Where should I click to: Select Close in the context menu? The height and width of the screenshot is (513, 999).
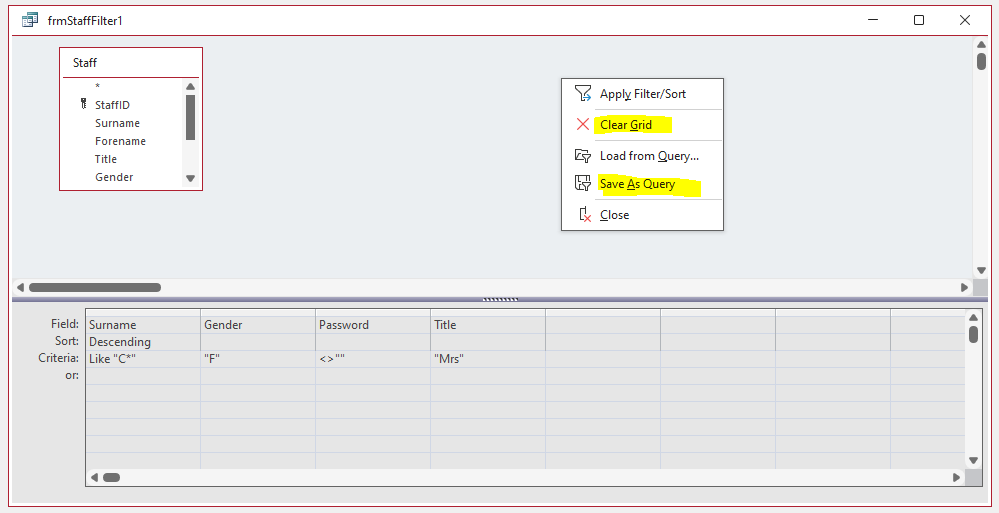(642, 215)
